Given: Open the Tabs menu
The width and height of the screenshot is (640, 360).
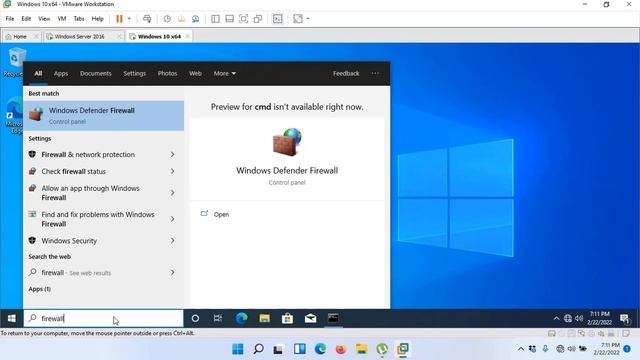Looking at the screenshot, I should click(79, 19).
